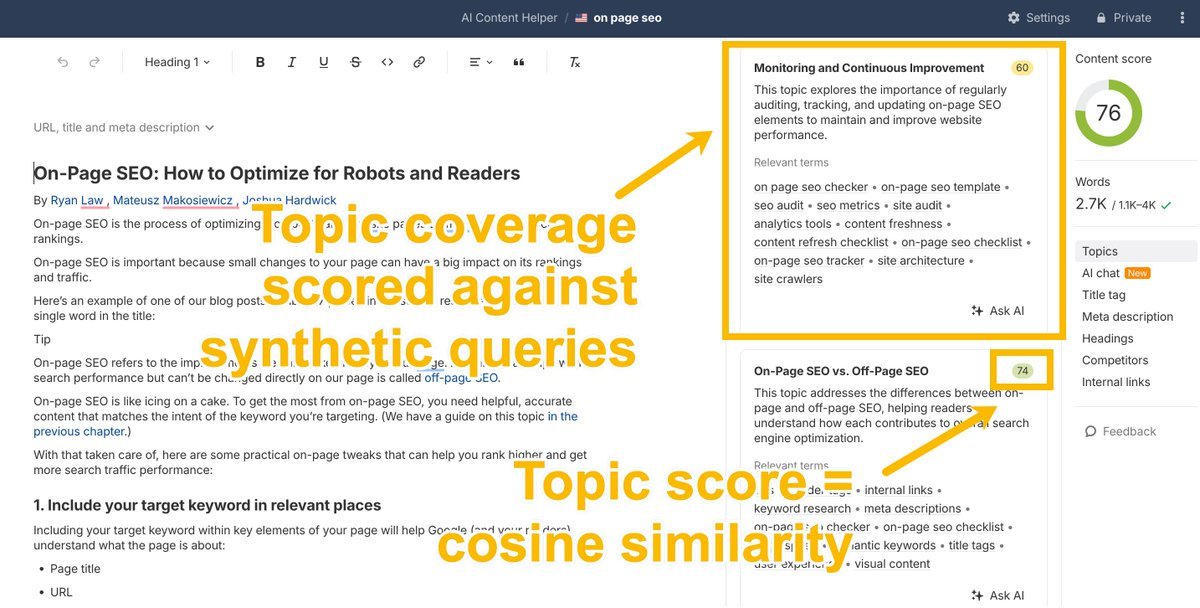Click the 'seo metrics' term
Image resolution: width=1200 pixels, height=608 pixels.
tap(848, 205)
